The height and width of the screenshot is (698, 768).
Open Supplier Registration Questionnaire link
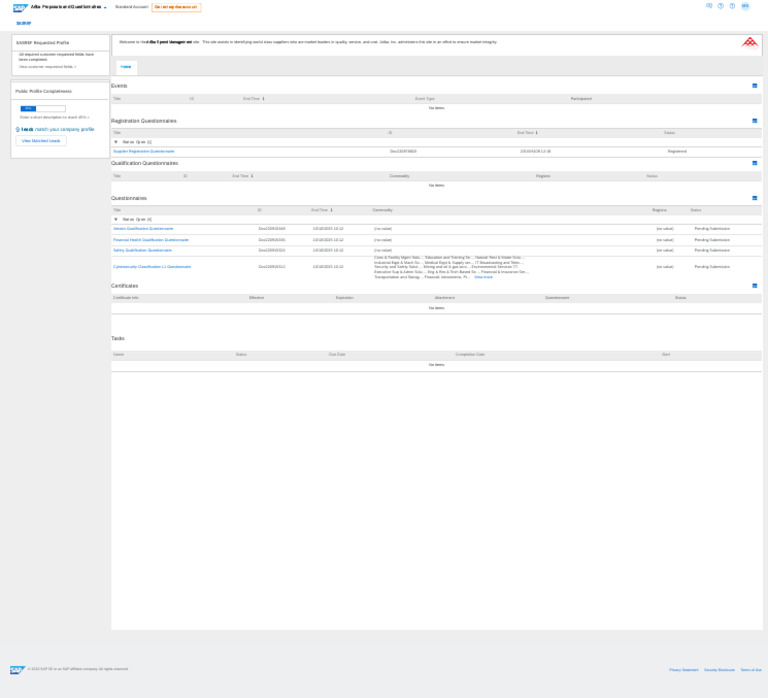(144, 151)
